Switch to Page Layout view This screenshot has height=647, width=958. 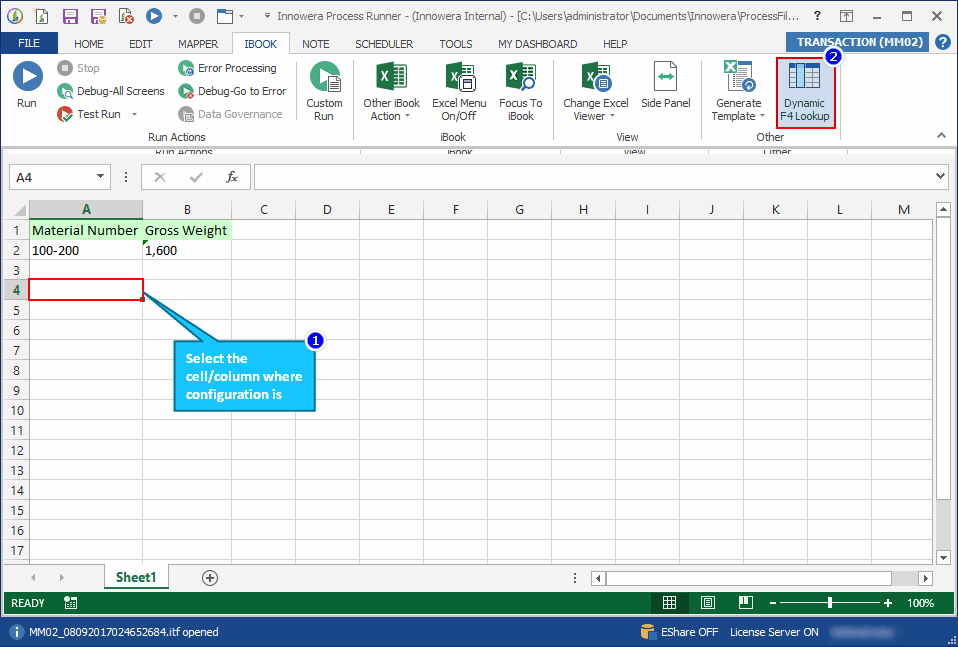point(707,602)
